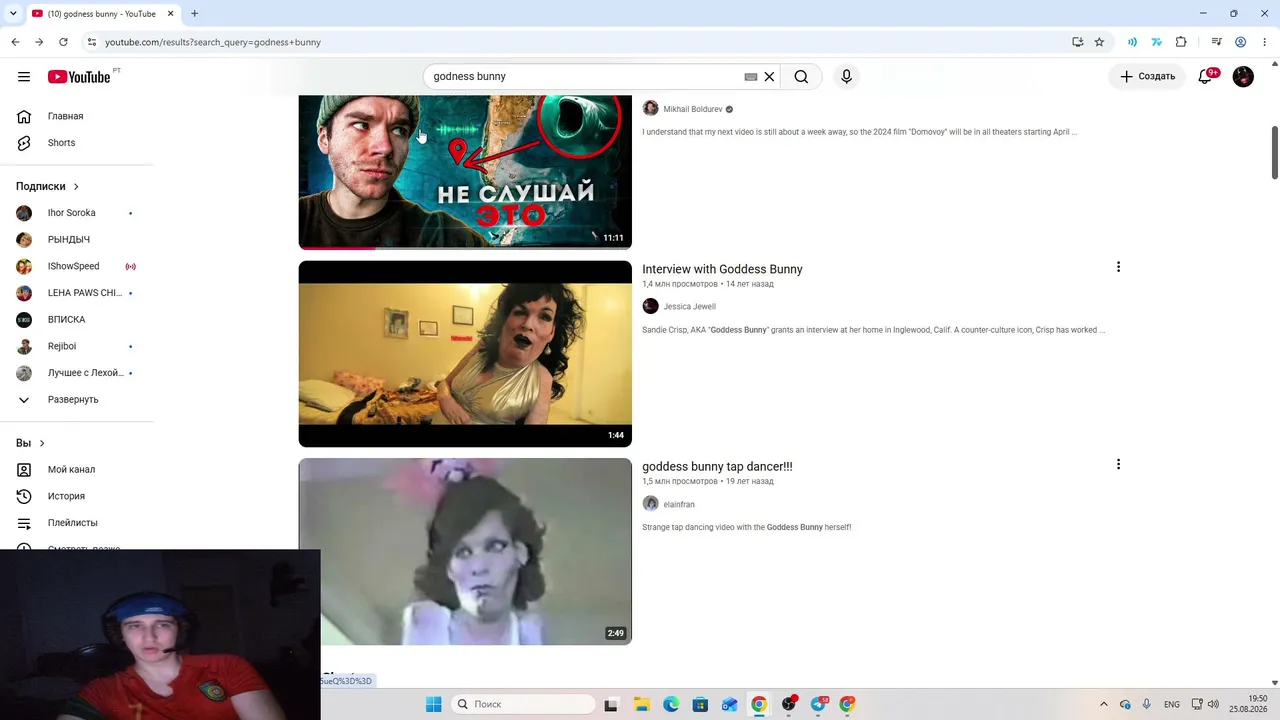
Task: Install the YouTube app from address bar
Action: coord(1077,42)
